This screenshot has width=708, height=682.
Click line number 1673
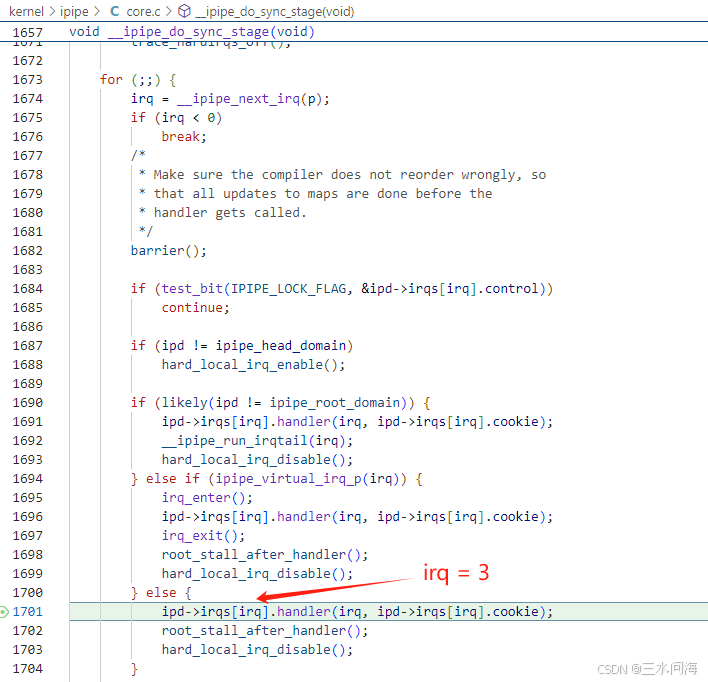[28, 79]
